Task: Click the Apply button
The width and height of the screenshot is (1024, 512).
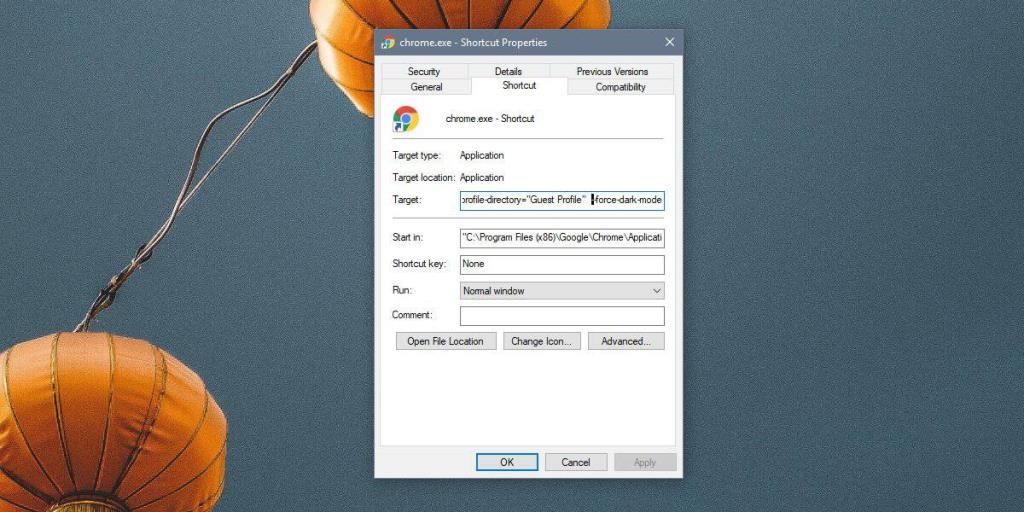Action: pyautogui.click(x=645, y=462)
